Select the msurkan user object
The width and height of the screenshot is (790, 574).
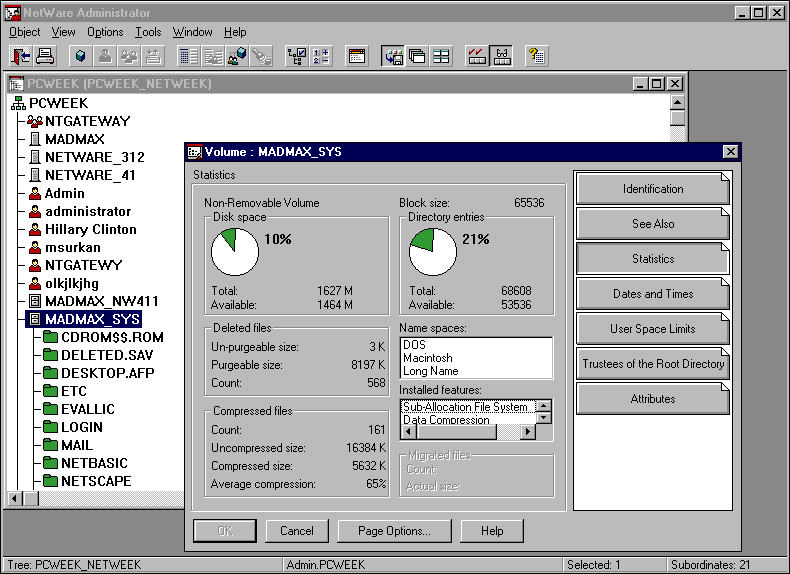click(64, 247)
